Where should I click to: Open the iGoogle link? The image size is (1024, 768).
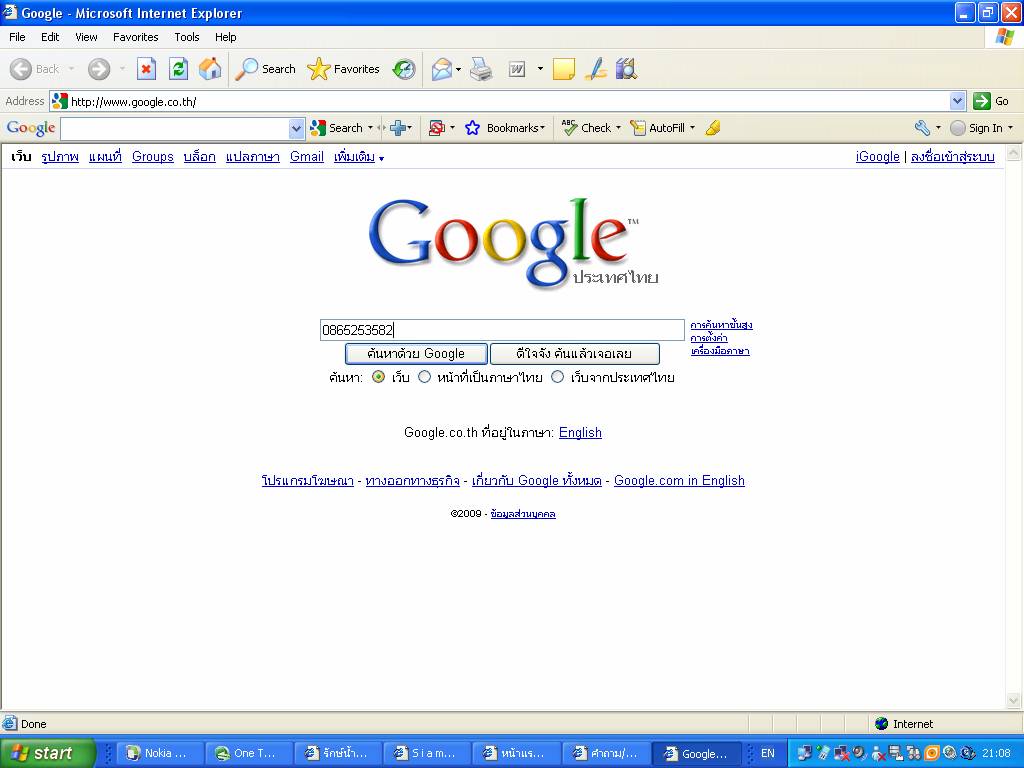coord(878,157)
